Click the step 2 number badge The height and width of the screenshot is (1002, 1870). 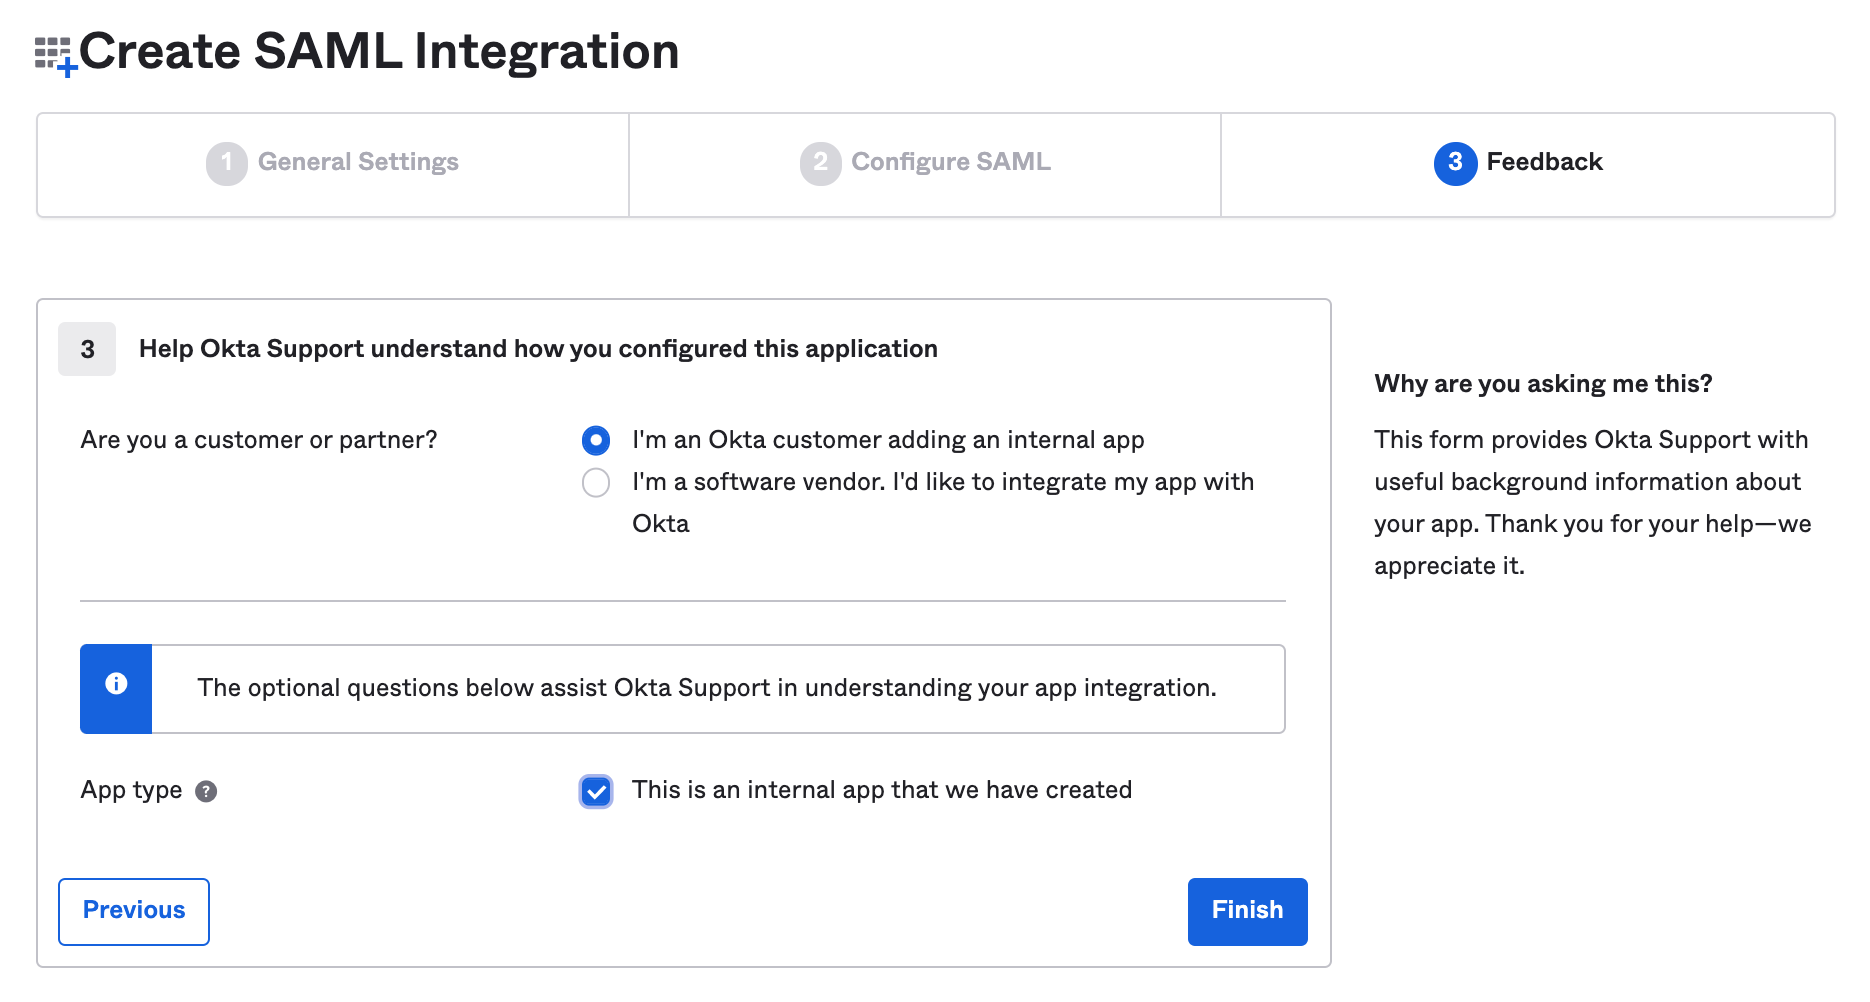(x=819, y=163)
